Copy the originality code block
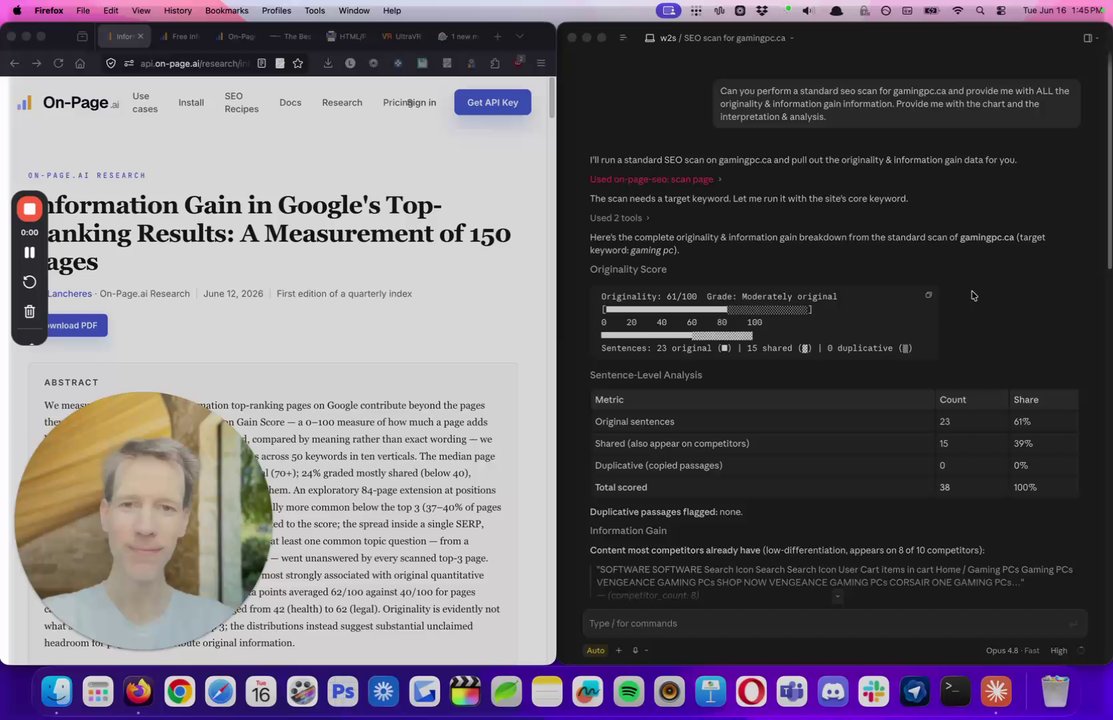Screen dimensions: 1113x720 point(928,295)
